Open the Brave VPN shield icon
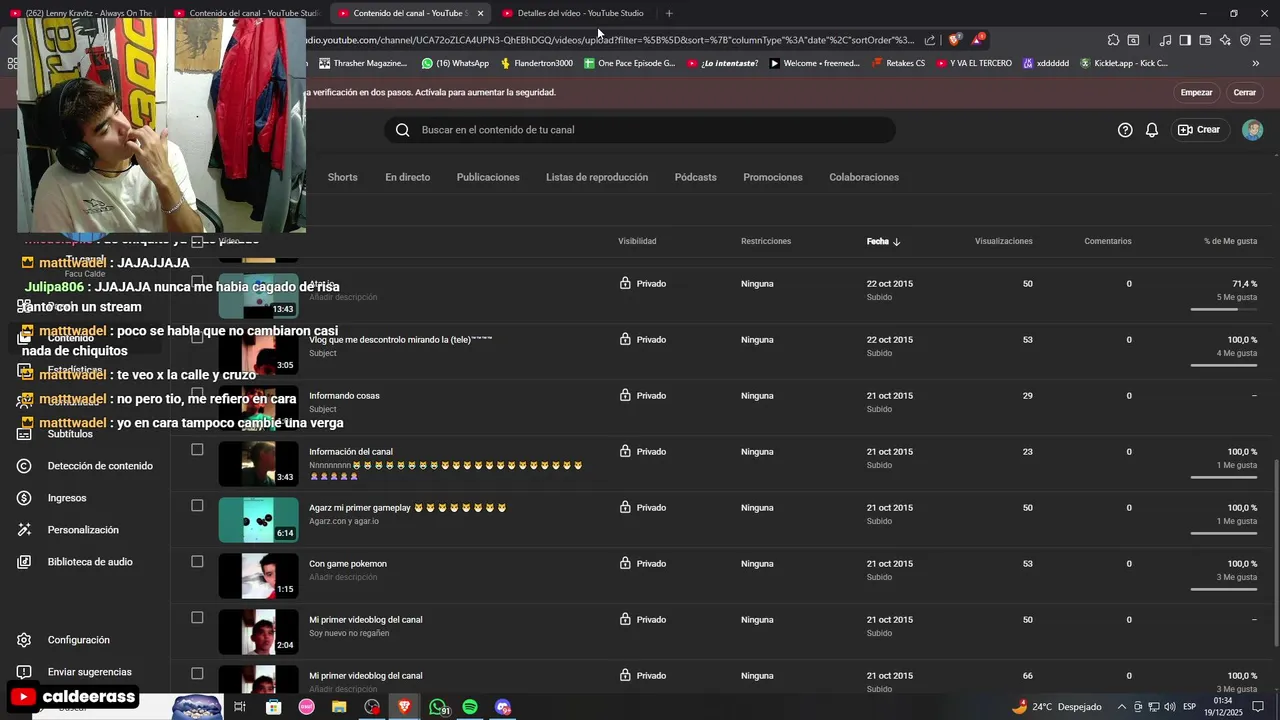Viewport: 1280px width, 720px height. (x=1245, y=40)
